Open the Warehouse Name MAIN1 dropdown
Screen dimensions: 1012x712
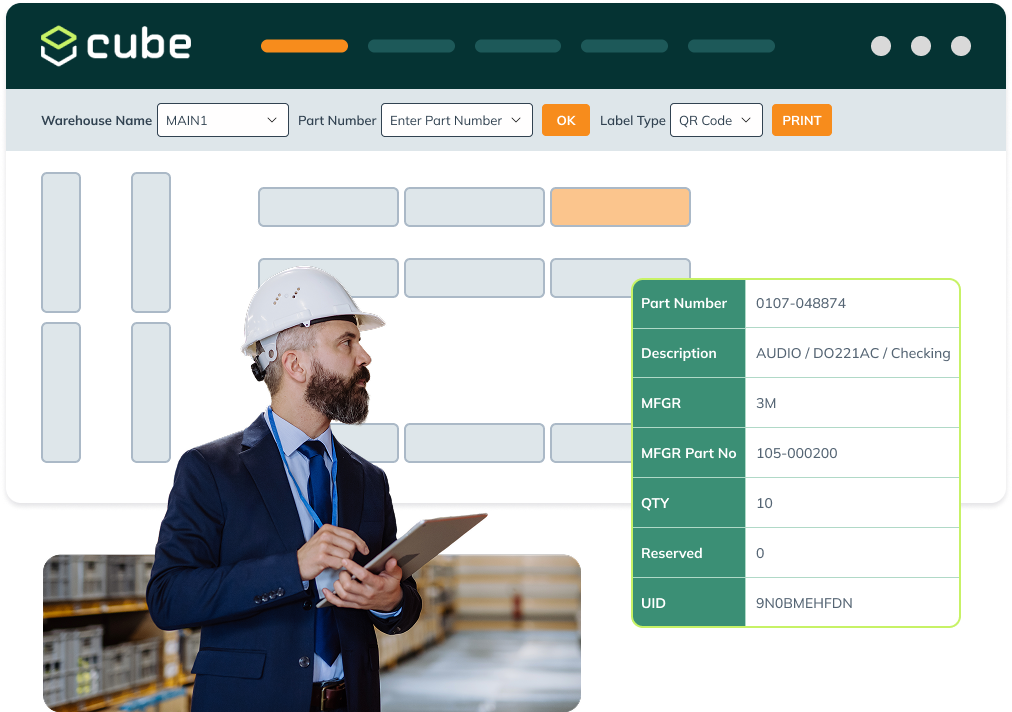222,120
